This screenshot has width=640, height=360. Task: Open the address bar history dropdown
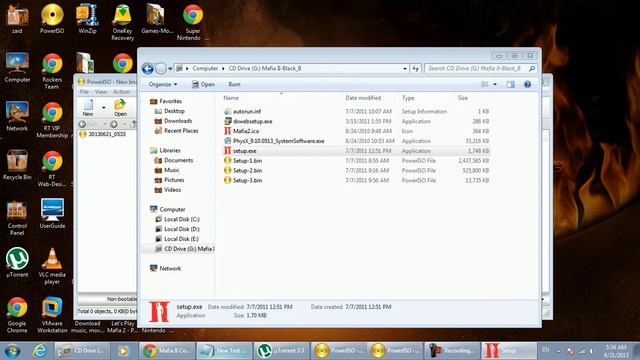click(405, 69)
